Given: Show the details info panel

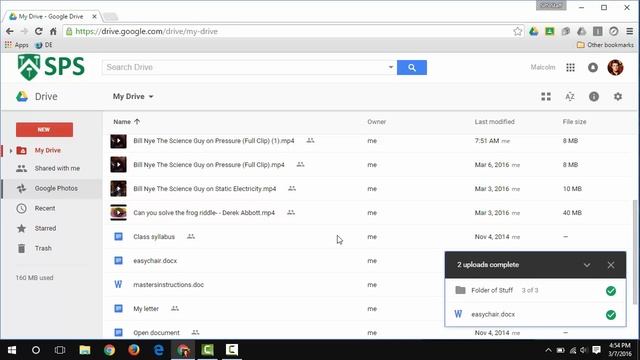Looking at the screenshot, I should (593, 97).
